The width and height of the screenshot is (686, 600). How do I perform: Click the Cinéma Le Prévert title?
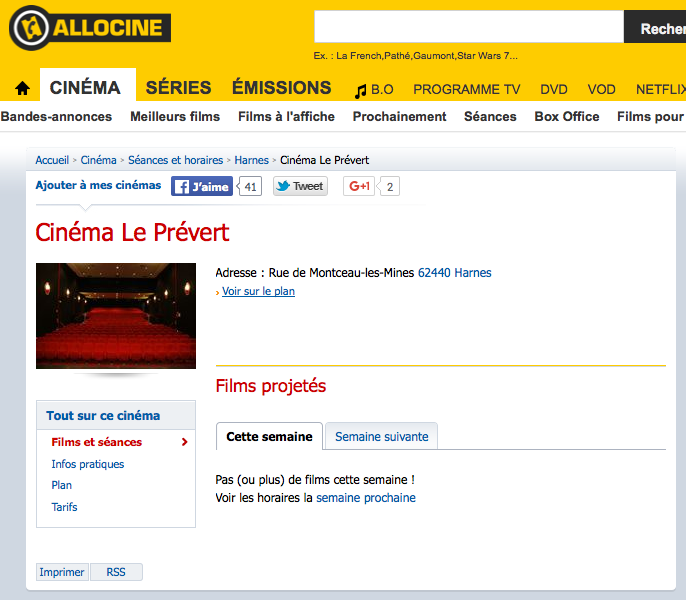[x=132, y=232]
